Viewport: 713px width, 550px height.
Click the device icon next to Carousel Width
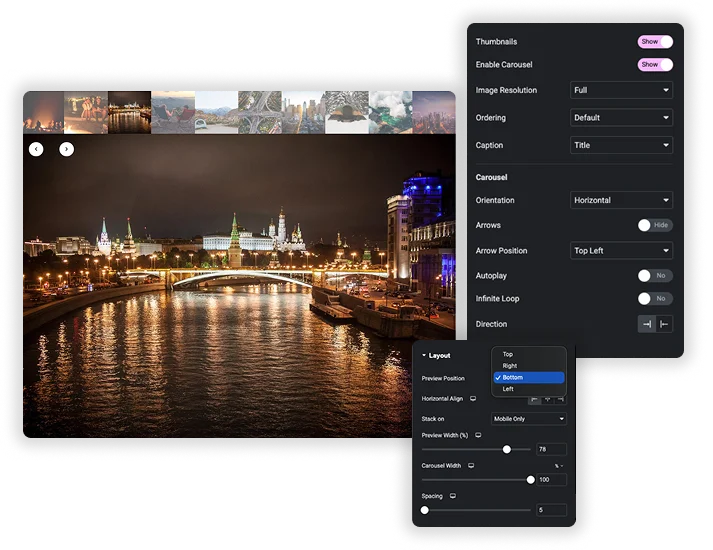click(471, 465)
